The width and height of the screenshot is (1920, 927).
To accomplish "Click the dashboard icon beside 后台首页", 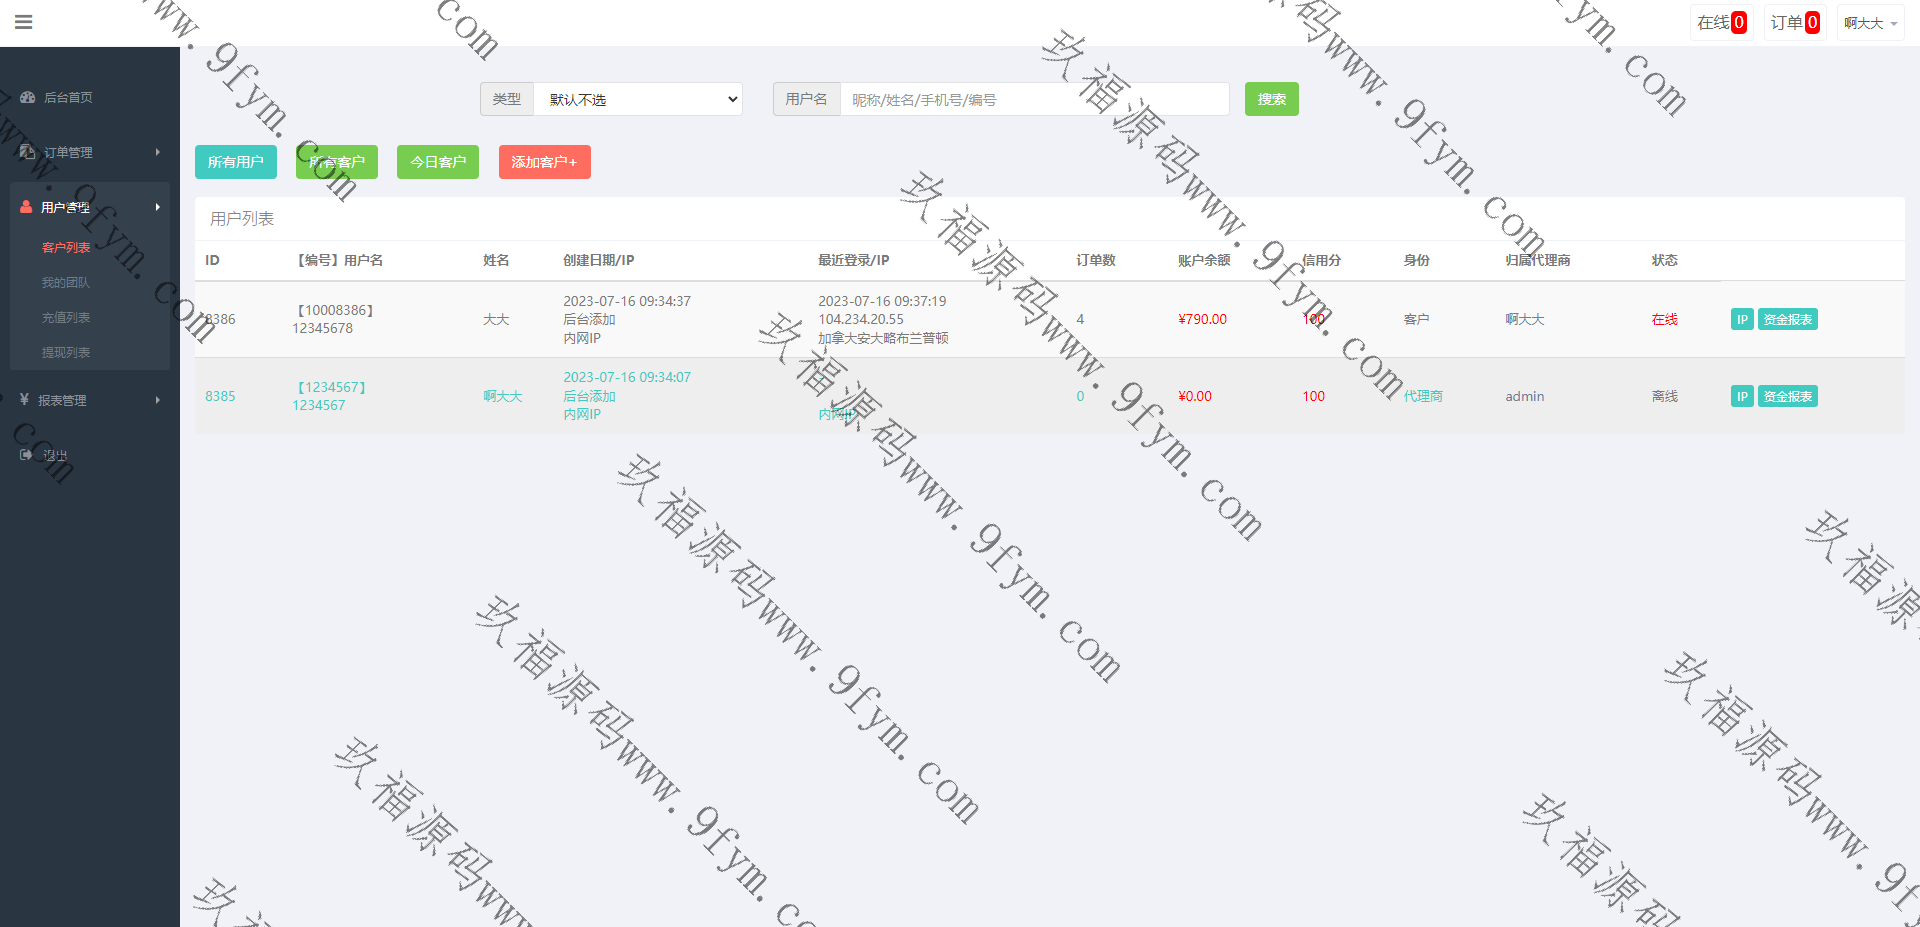I will [x=28, y=97].
